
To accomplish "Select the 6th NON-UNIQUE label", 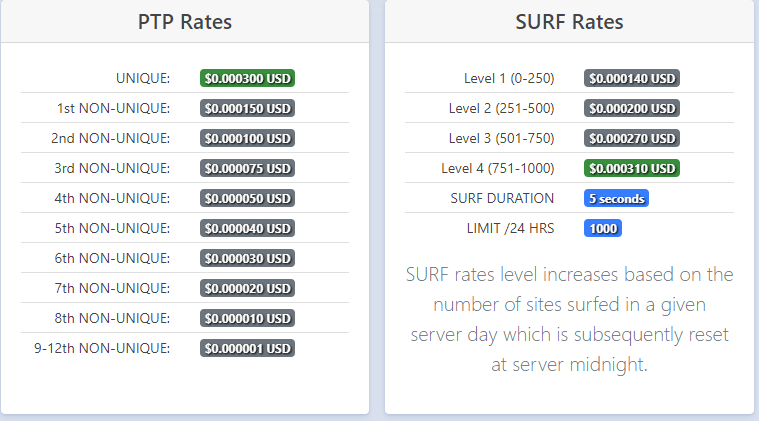I will (x=112, y=258).
